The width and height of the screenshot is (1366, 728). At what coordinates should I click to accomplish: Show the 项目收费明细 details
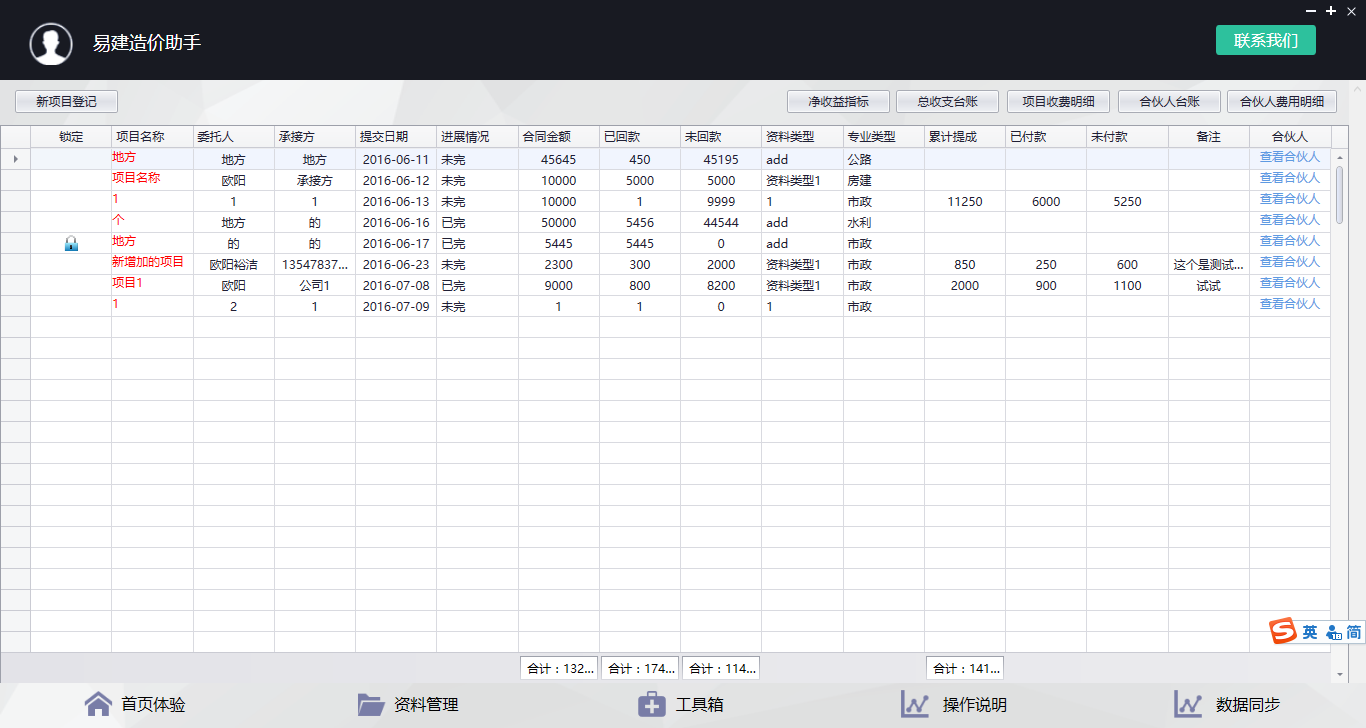(1058, 101)
